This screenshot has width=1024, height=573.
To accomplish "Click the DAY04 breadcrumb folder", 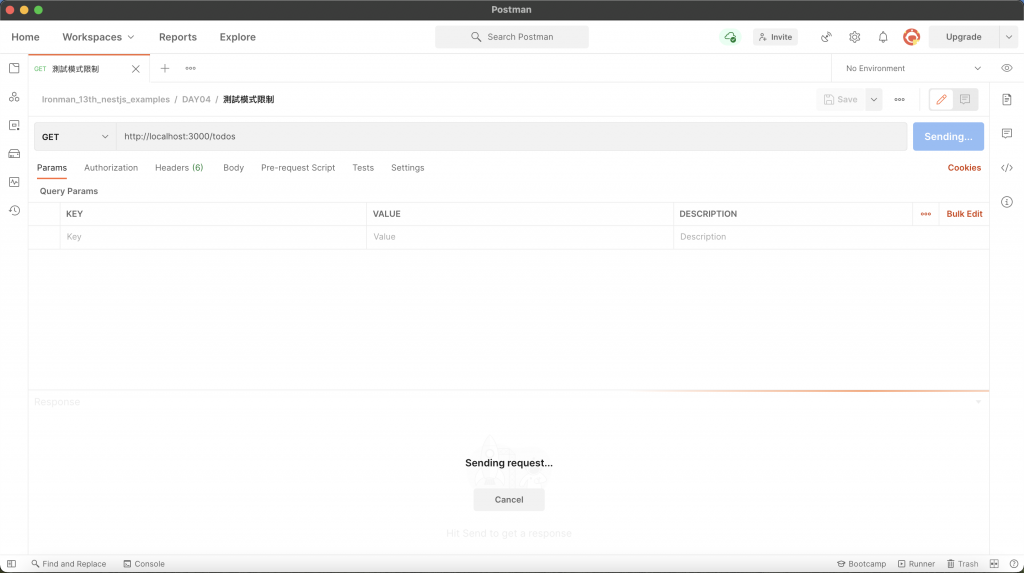I will tap(196, 99).
